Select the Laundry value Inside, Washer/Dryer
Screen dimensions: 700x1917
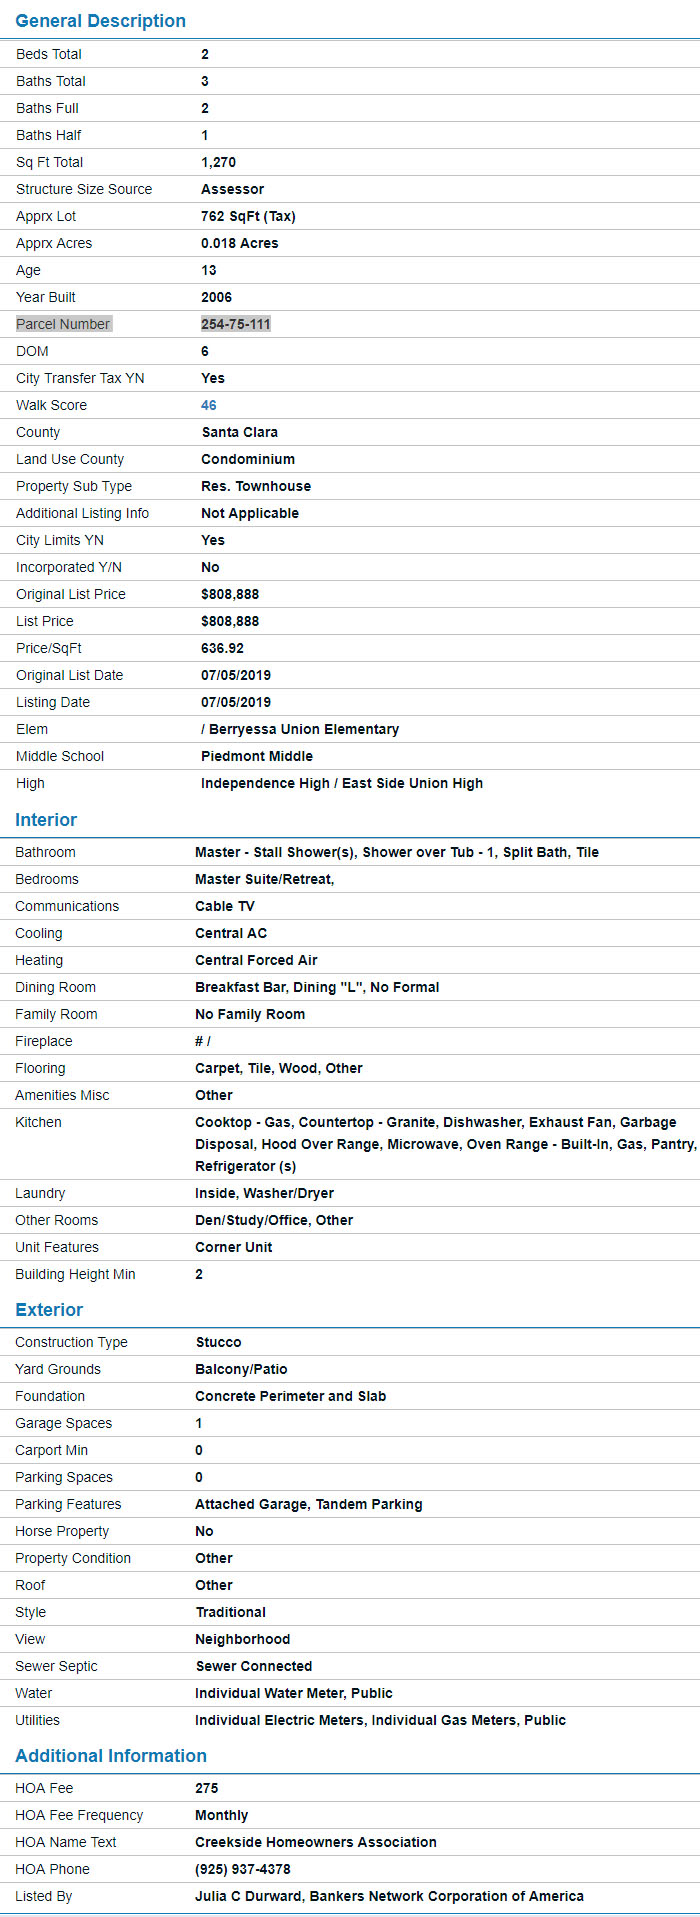[265, 1193]
